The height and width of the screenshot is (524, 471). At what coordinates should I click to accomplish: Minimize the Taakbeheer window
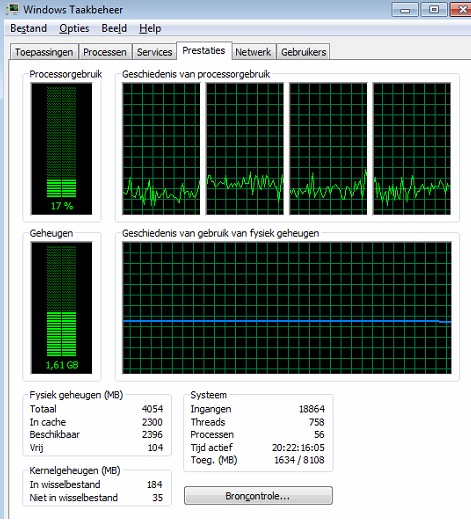405,10
